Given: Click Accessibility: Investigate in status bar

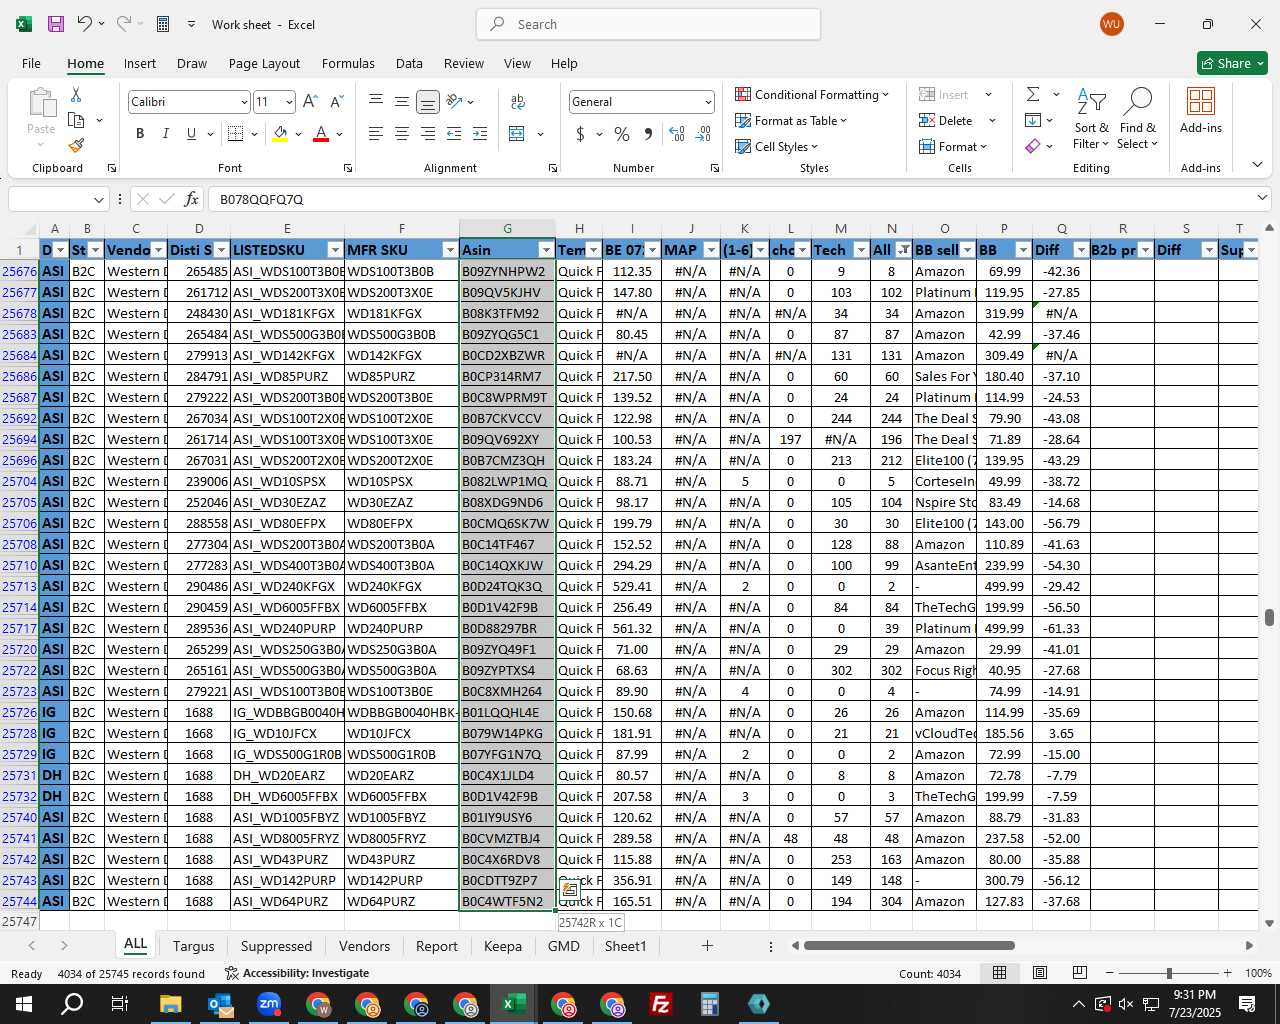Looking at the screenshot, I should tap(297, 973).
